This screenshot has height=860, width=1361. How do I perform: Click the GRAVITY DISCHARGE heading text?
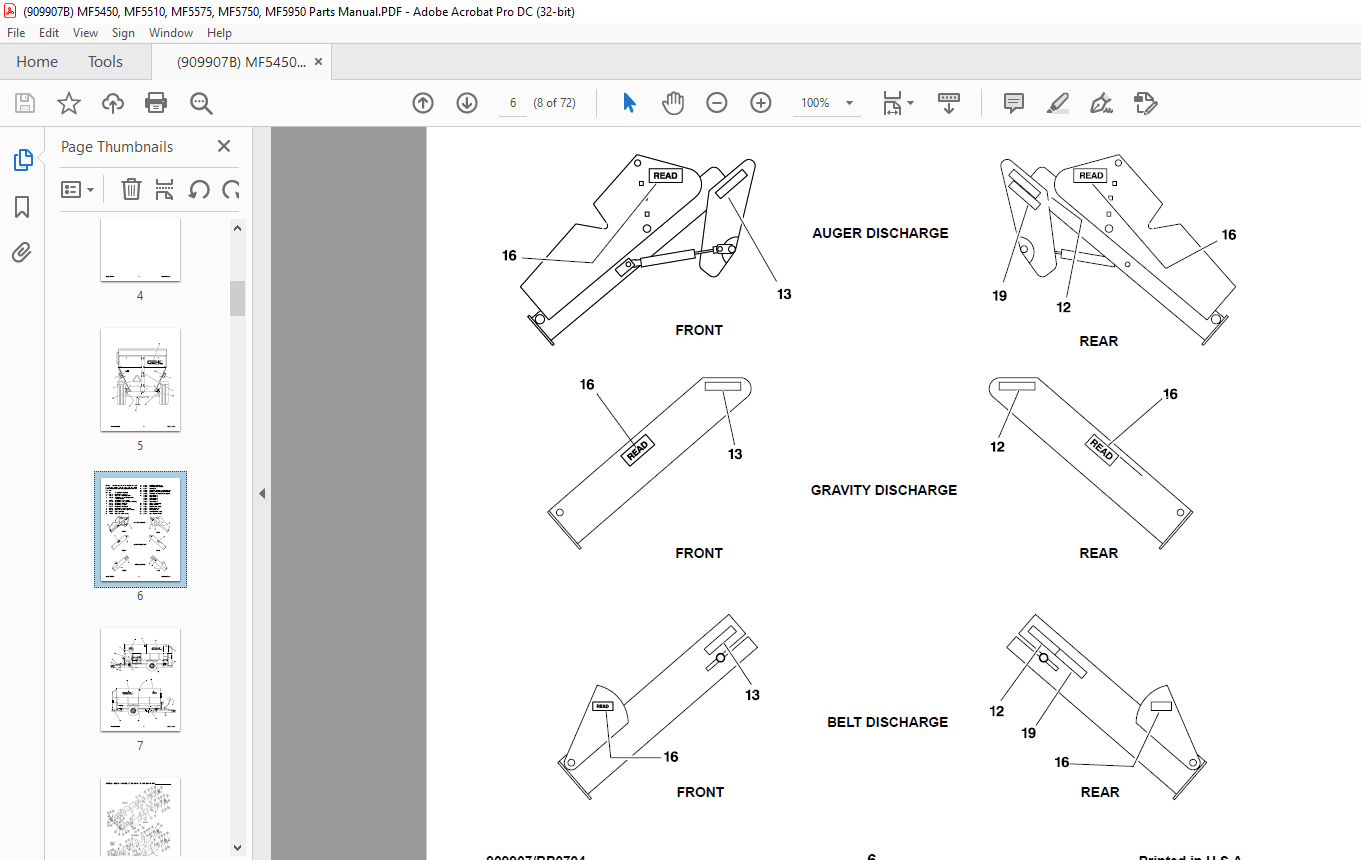click(884, 490)
